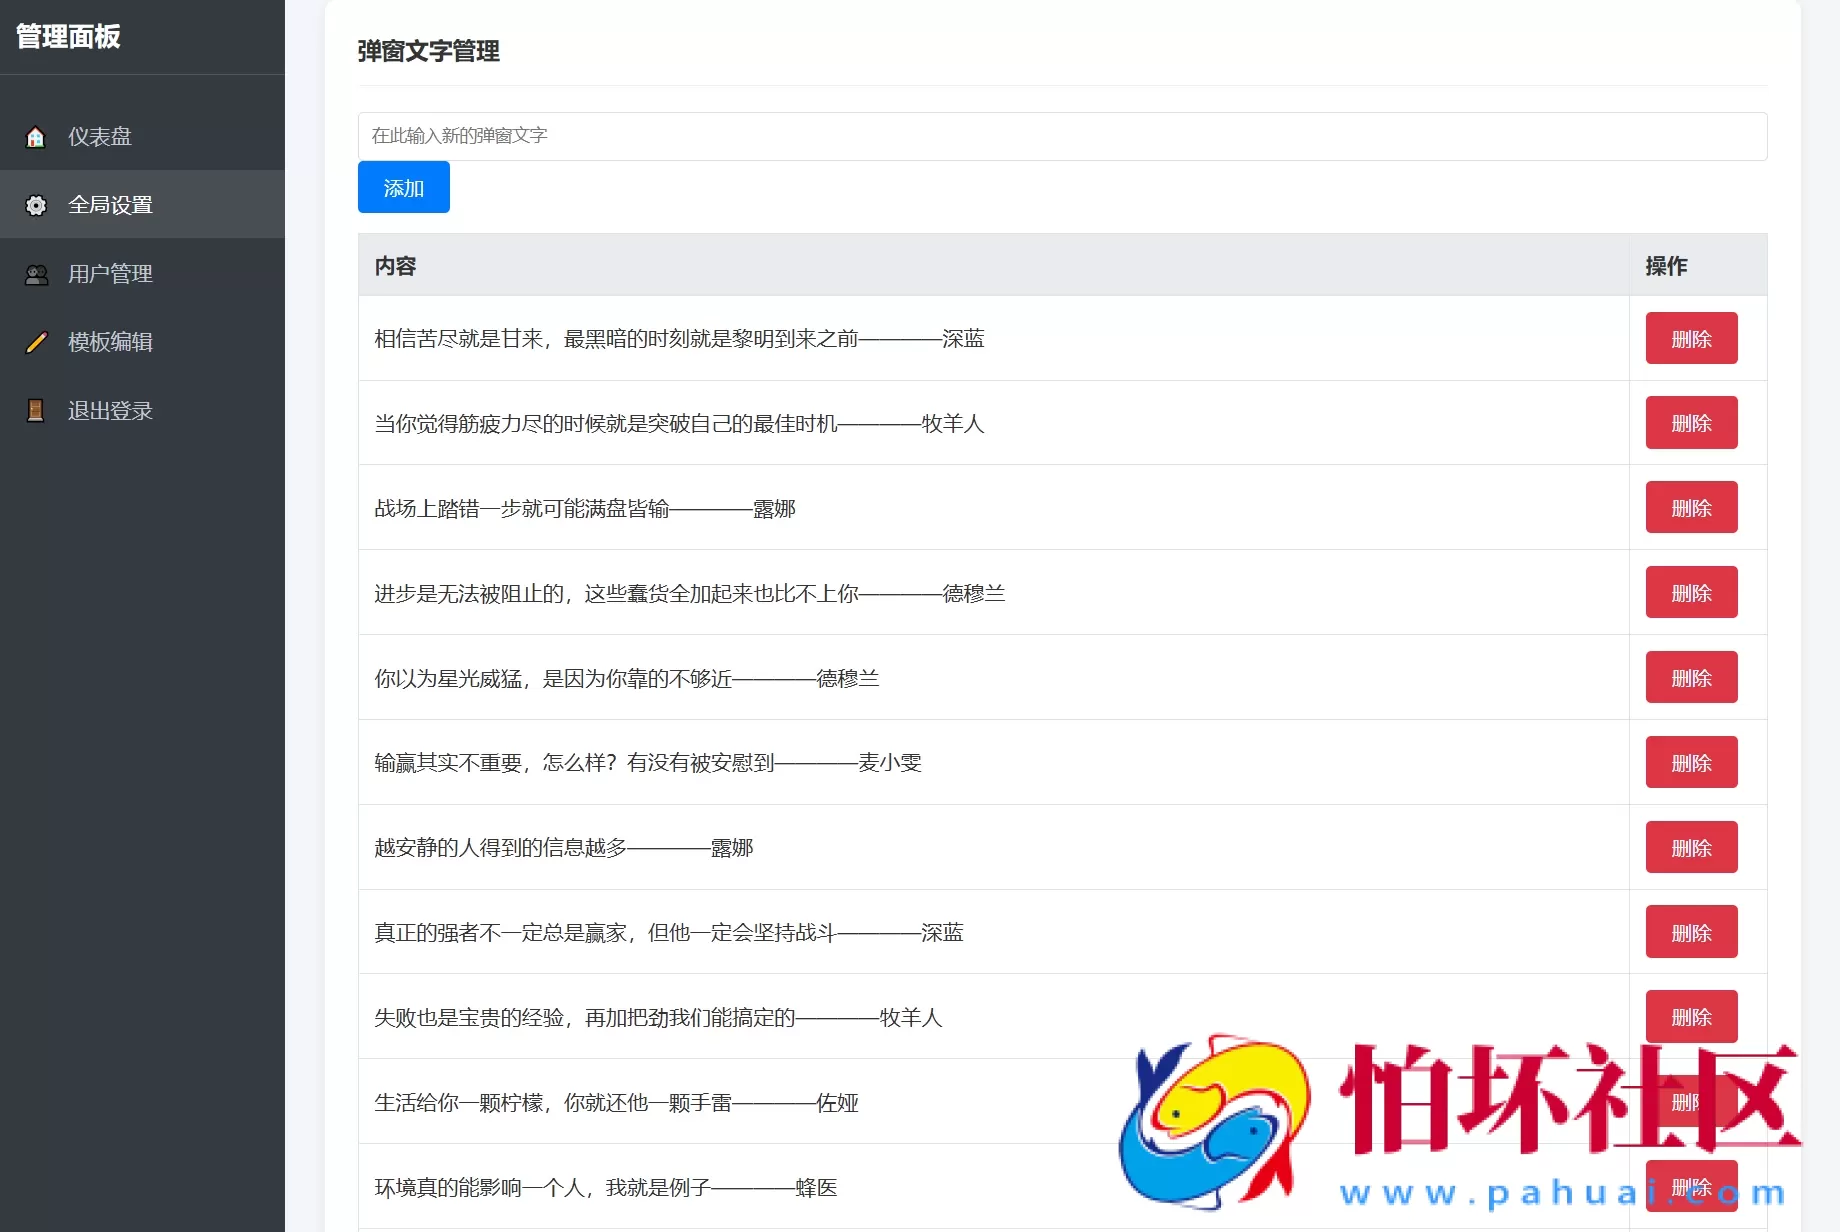Delete the 露娜 quote about 战场踏错
Image resolution: width=1840 pixels, height=1232 pixels.
(x=1690, y=507)
